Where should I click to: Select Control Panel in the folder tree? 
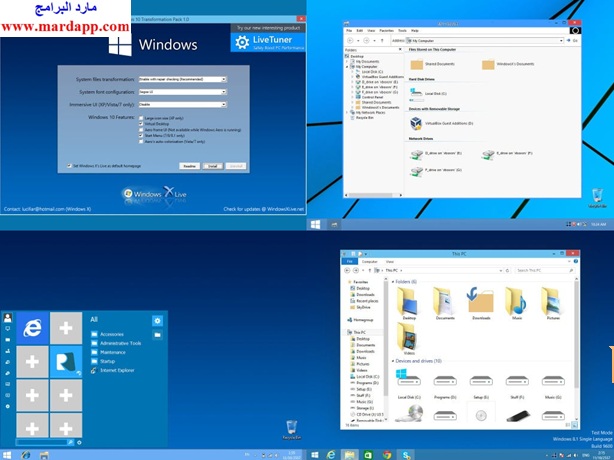(372, 97)
